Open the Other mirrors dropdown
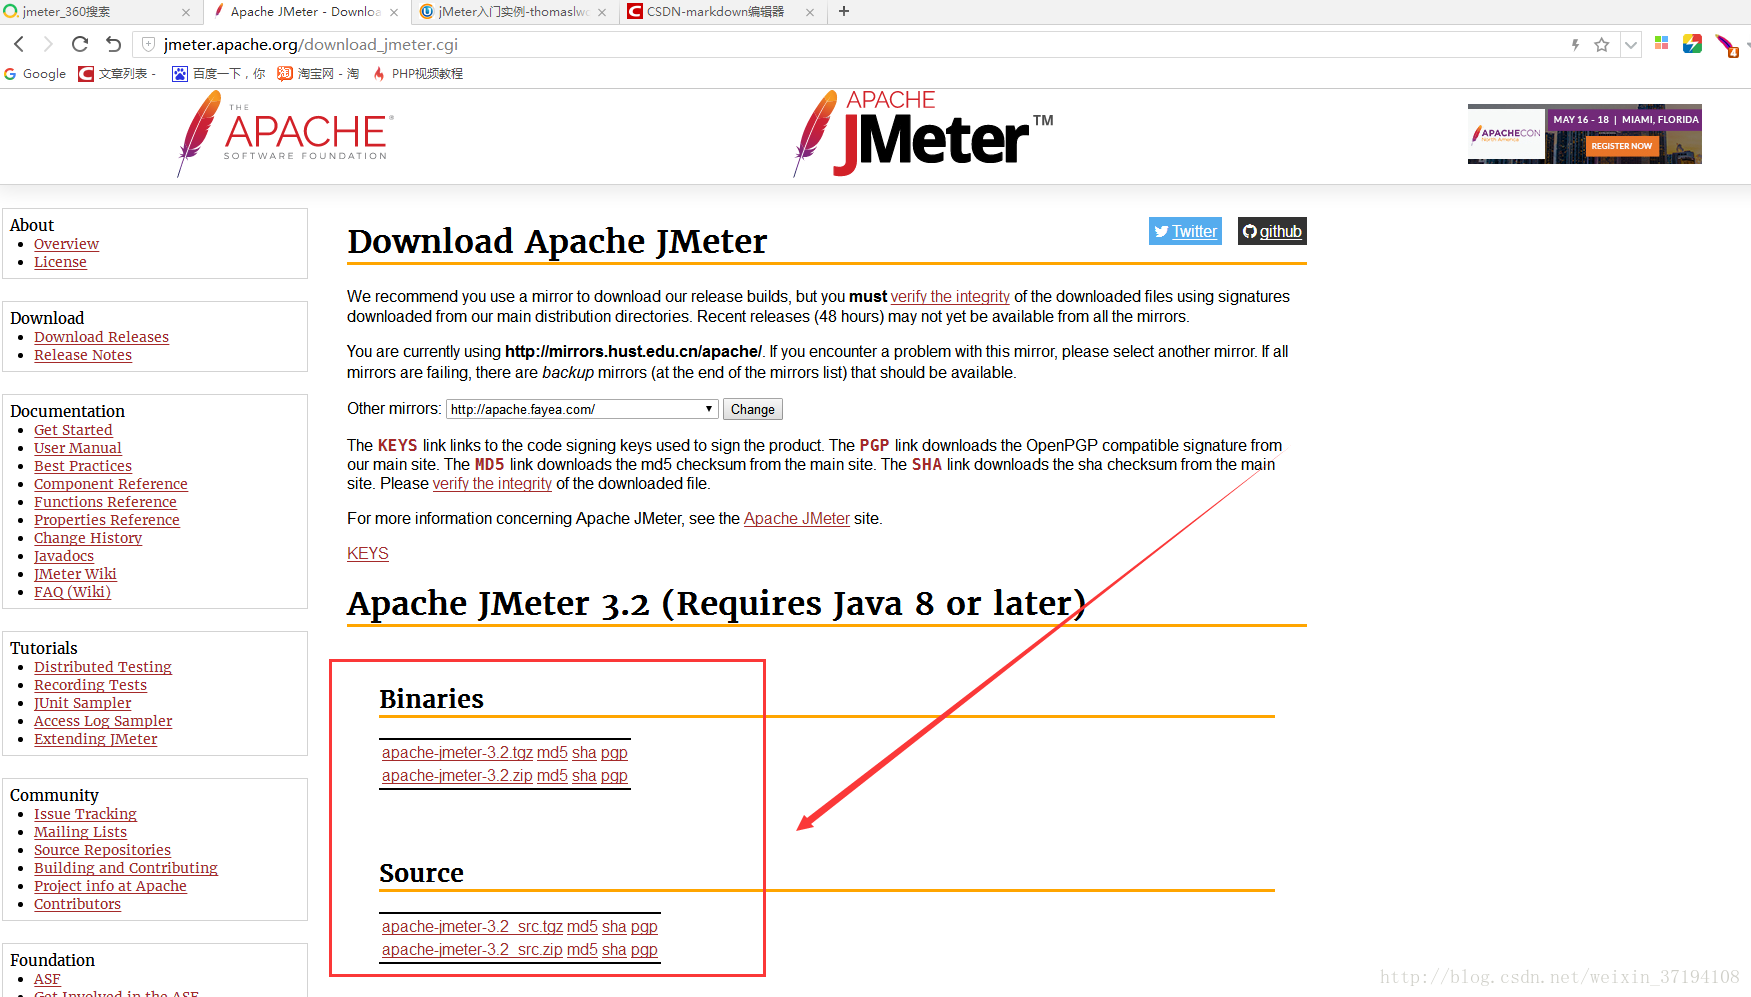The image size is (1751, 997). 582,409
